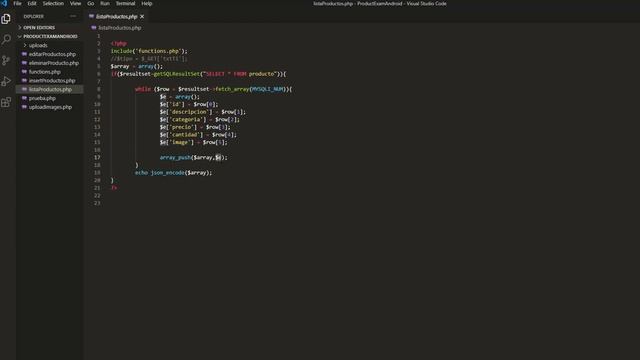Screen dimensions: 640x360
Task: Open uploadimages.php from the explorer
Action: click(50, 107)
